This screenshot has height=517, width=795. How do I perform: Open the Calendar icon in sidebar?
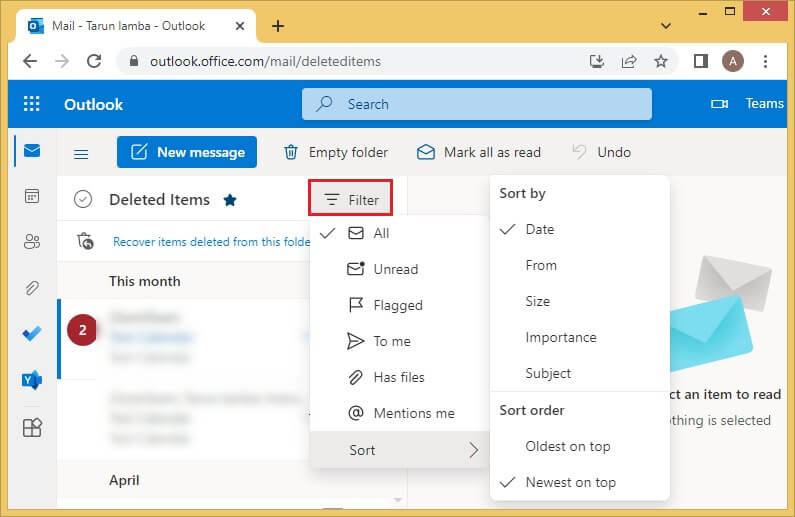(32, 196)
